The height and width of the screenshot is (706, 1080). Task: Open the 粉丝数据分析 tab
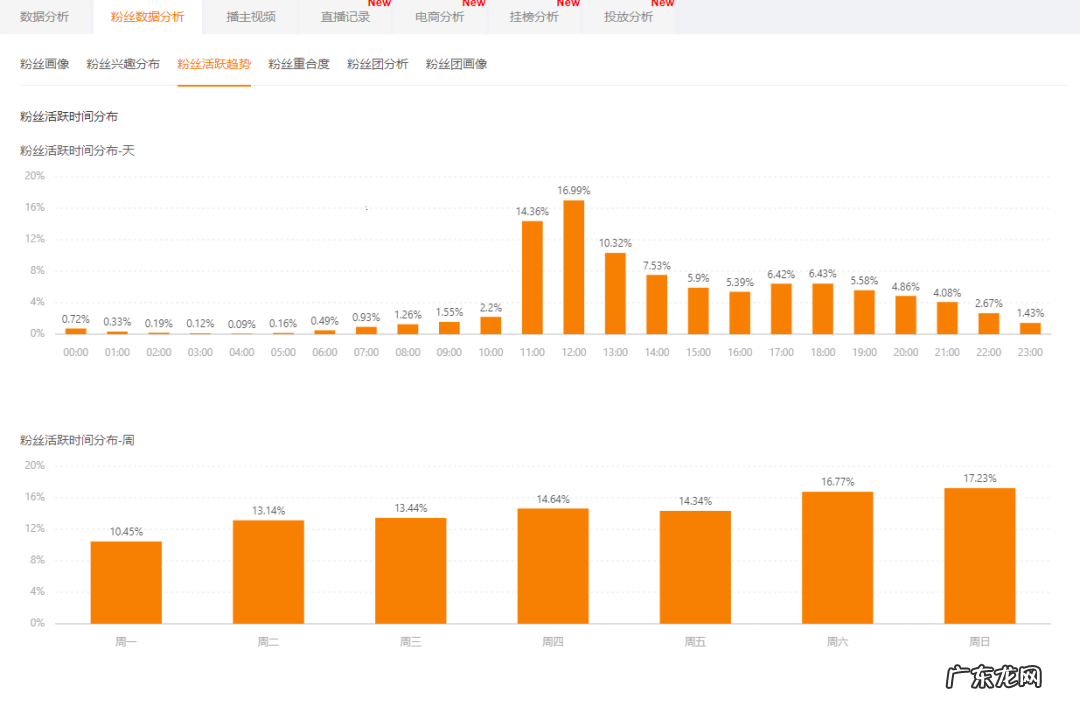point(146,17)
